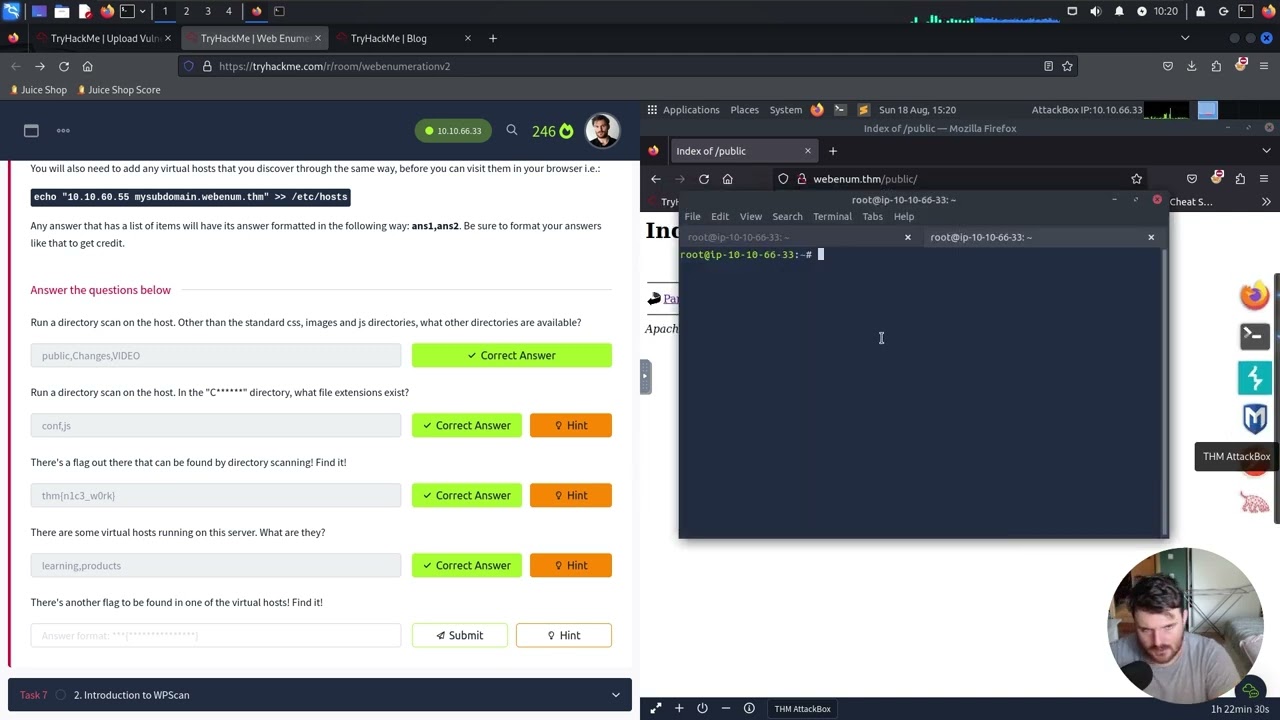This screenshot has height=720, width=1280.
Task: Open the Juice Shop bookmark
Action: [x=38, y=90]
